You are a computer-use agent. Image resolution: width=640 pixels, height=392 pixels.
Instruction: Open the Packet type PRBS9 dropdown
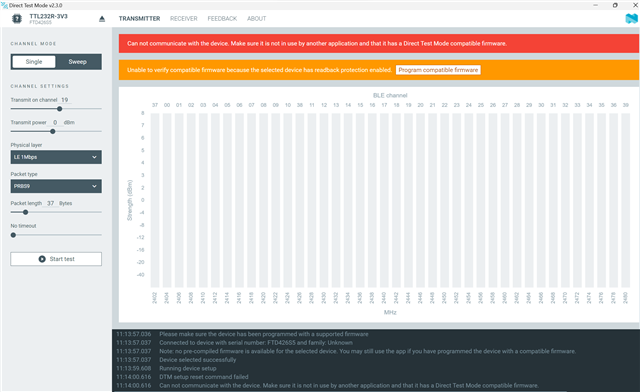pos(56,186)
